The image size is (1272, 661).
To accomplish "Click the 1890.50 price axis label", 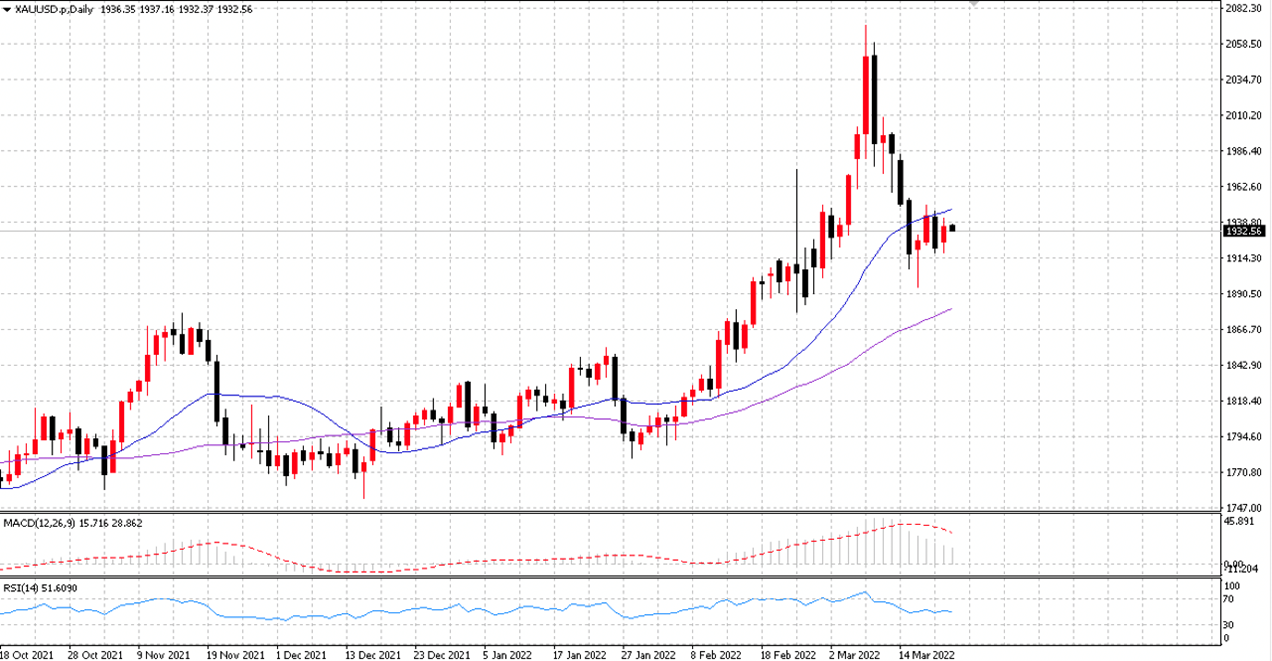I will click(x=1243, y=295).
